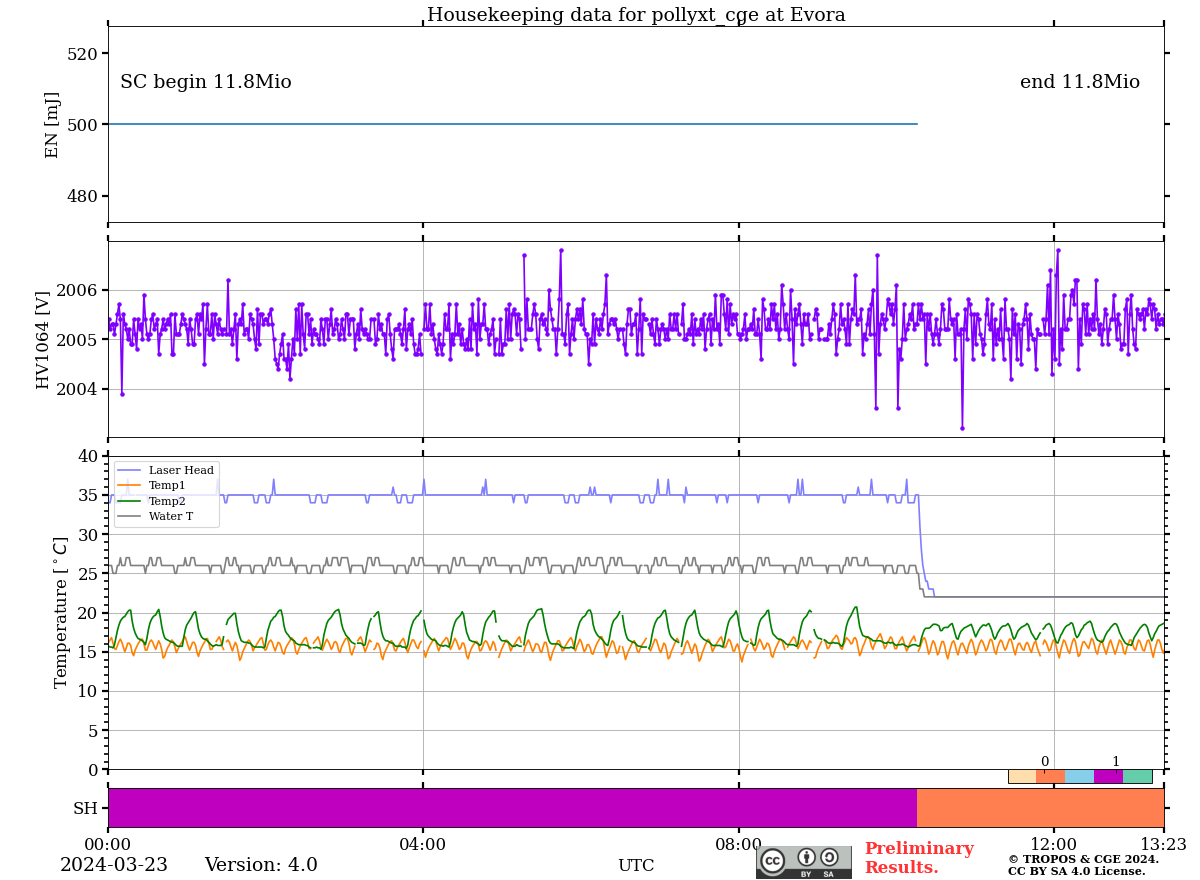Click the '25' tick on the temperature axis
The width and height of the screenshot is (1200, 880).
88,574
